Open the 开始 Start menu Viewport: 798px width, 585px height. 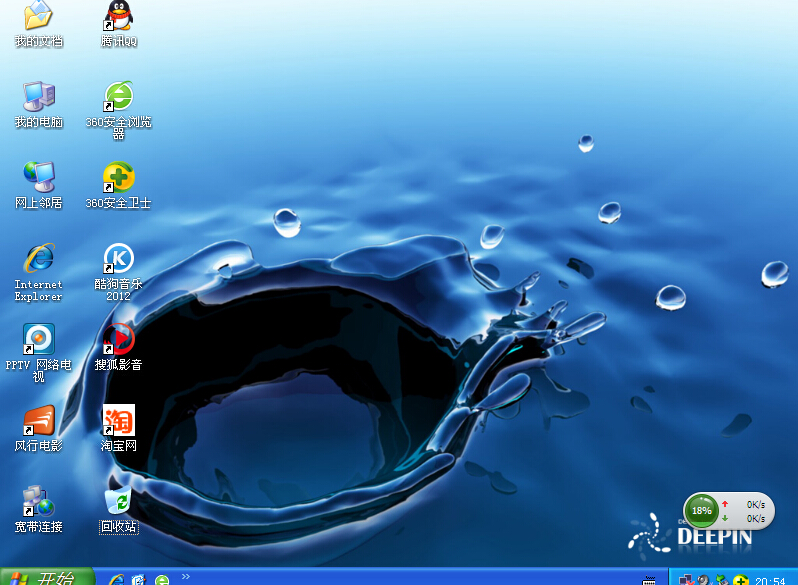coord(47,577)
